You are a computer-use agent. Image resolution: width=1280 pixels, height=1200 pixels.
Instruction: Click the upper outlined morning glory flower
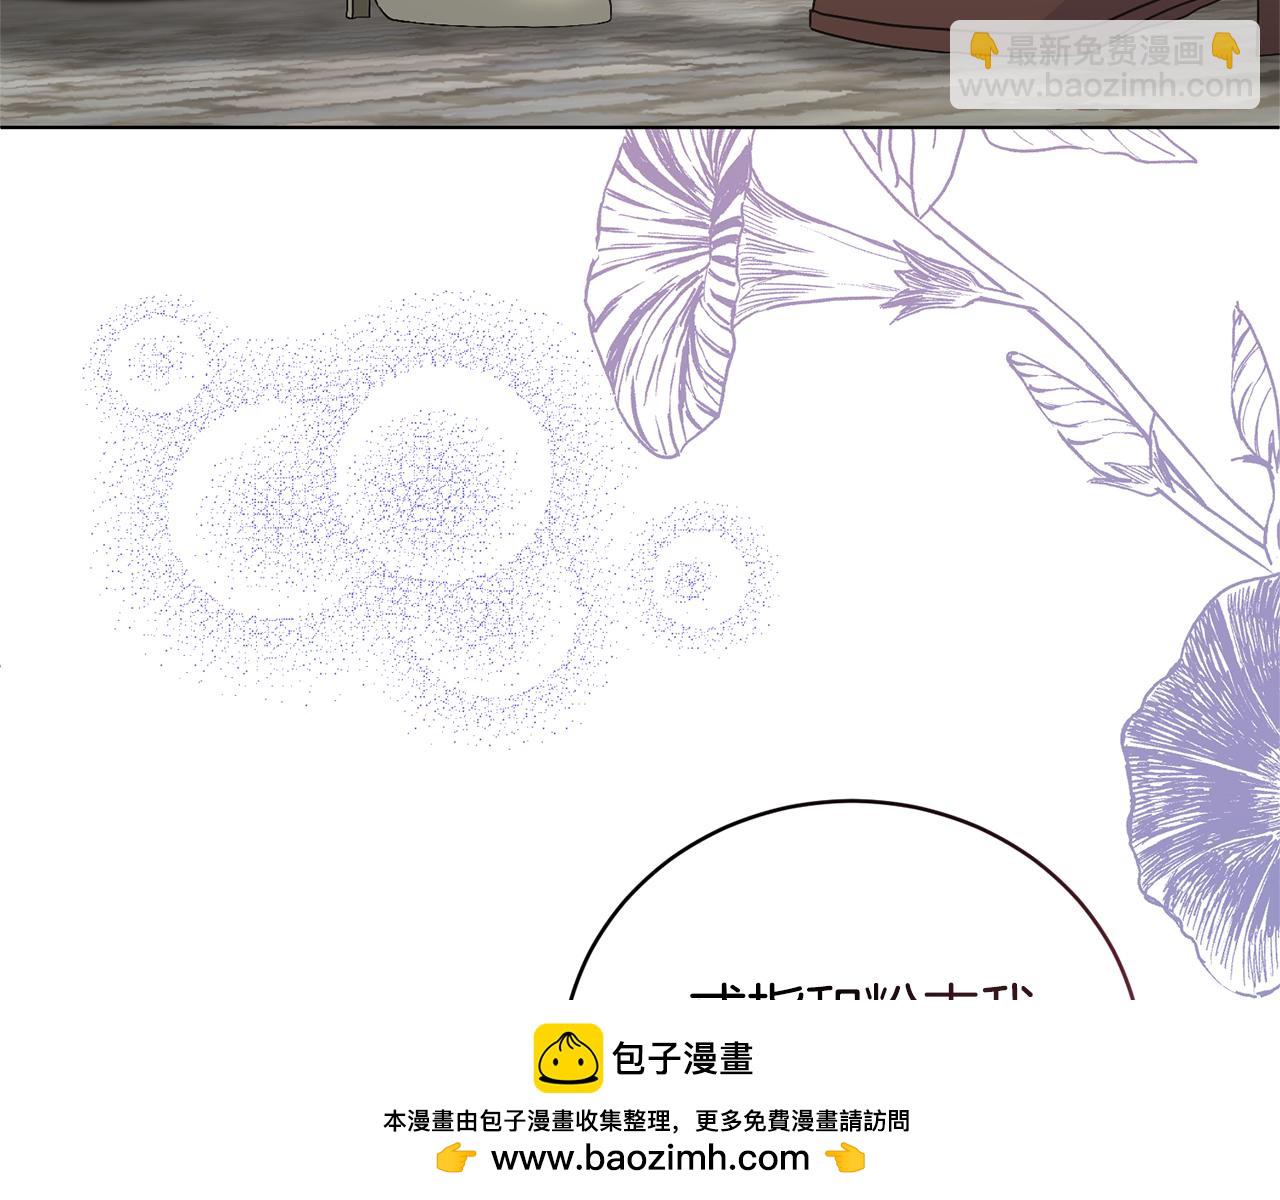670,290
